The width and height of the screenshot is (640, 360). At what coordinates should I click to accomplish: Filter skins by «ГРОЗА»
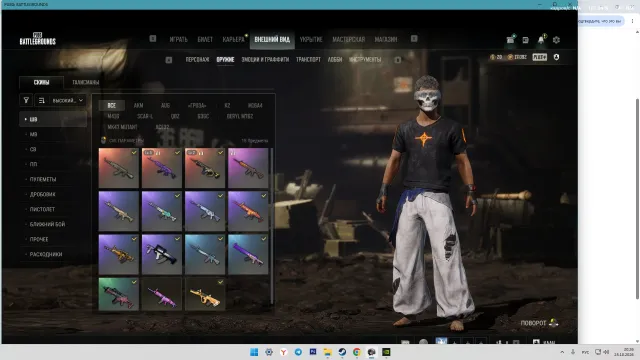[197, 105]
